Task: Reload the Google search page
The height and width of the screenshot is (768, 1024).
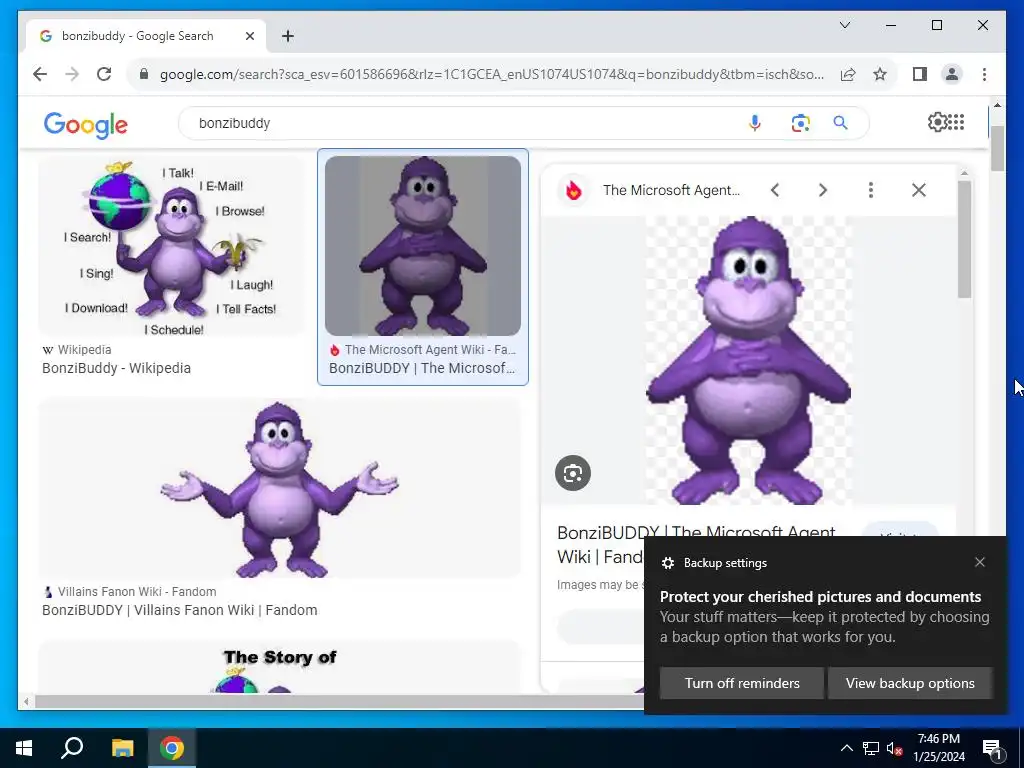Action: pyautogui.click(x=104, y=74)
